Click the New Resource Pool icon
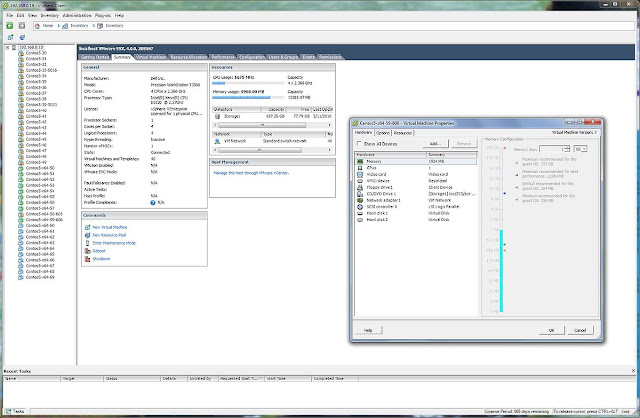 pos(87,235)
